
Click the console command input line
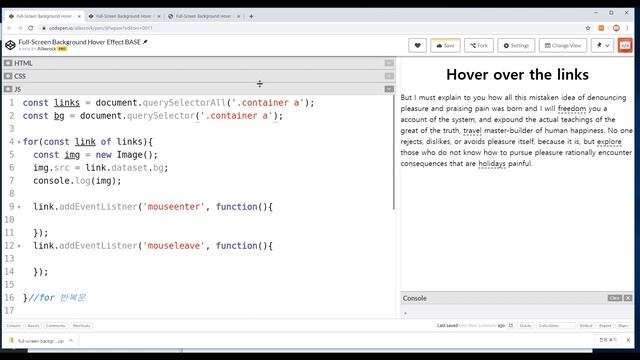click(517, 313)
